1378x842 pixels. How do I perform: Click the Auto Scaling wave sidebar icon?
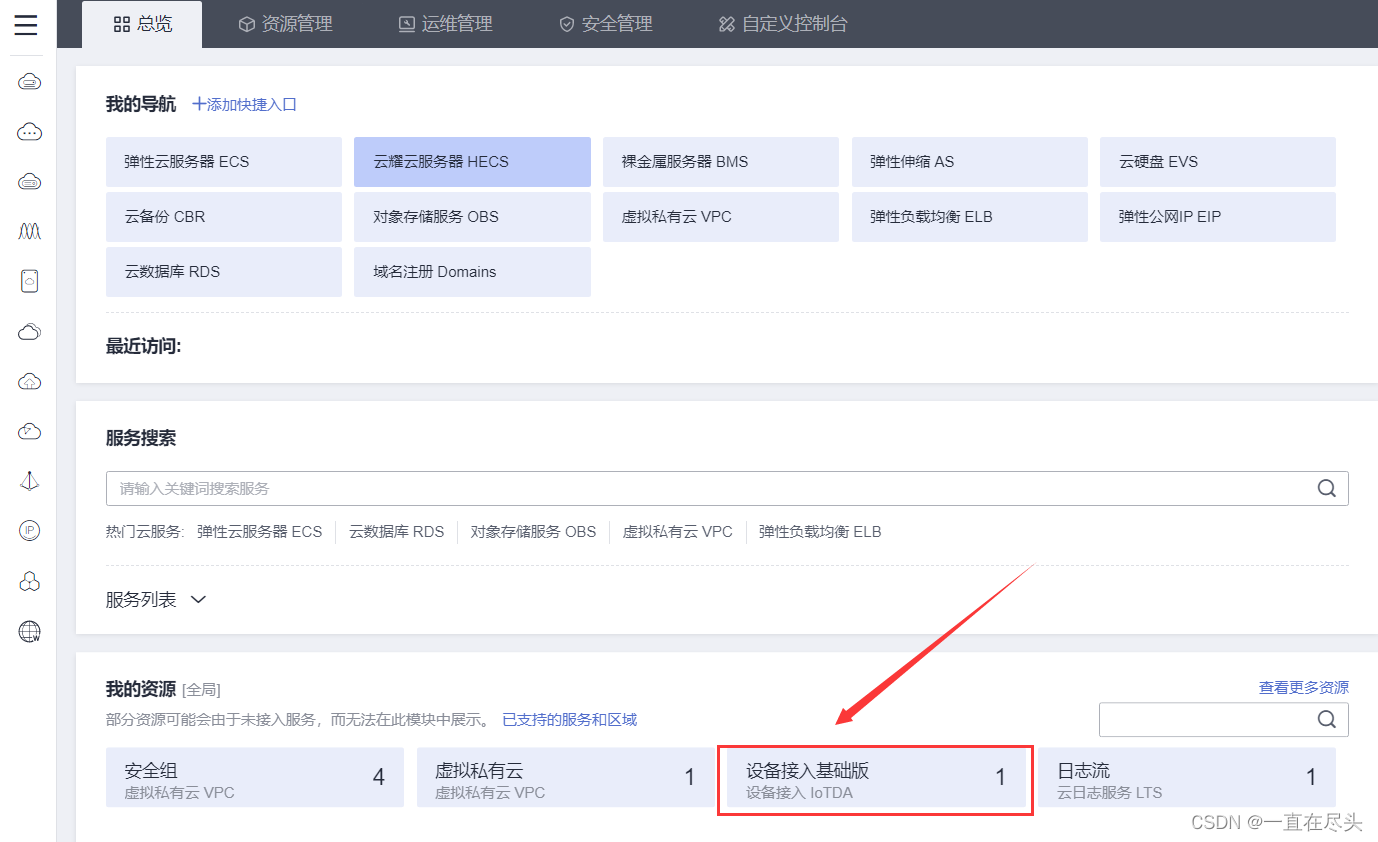[29, 232]
